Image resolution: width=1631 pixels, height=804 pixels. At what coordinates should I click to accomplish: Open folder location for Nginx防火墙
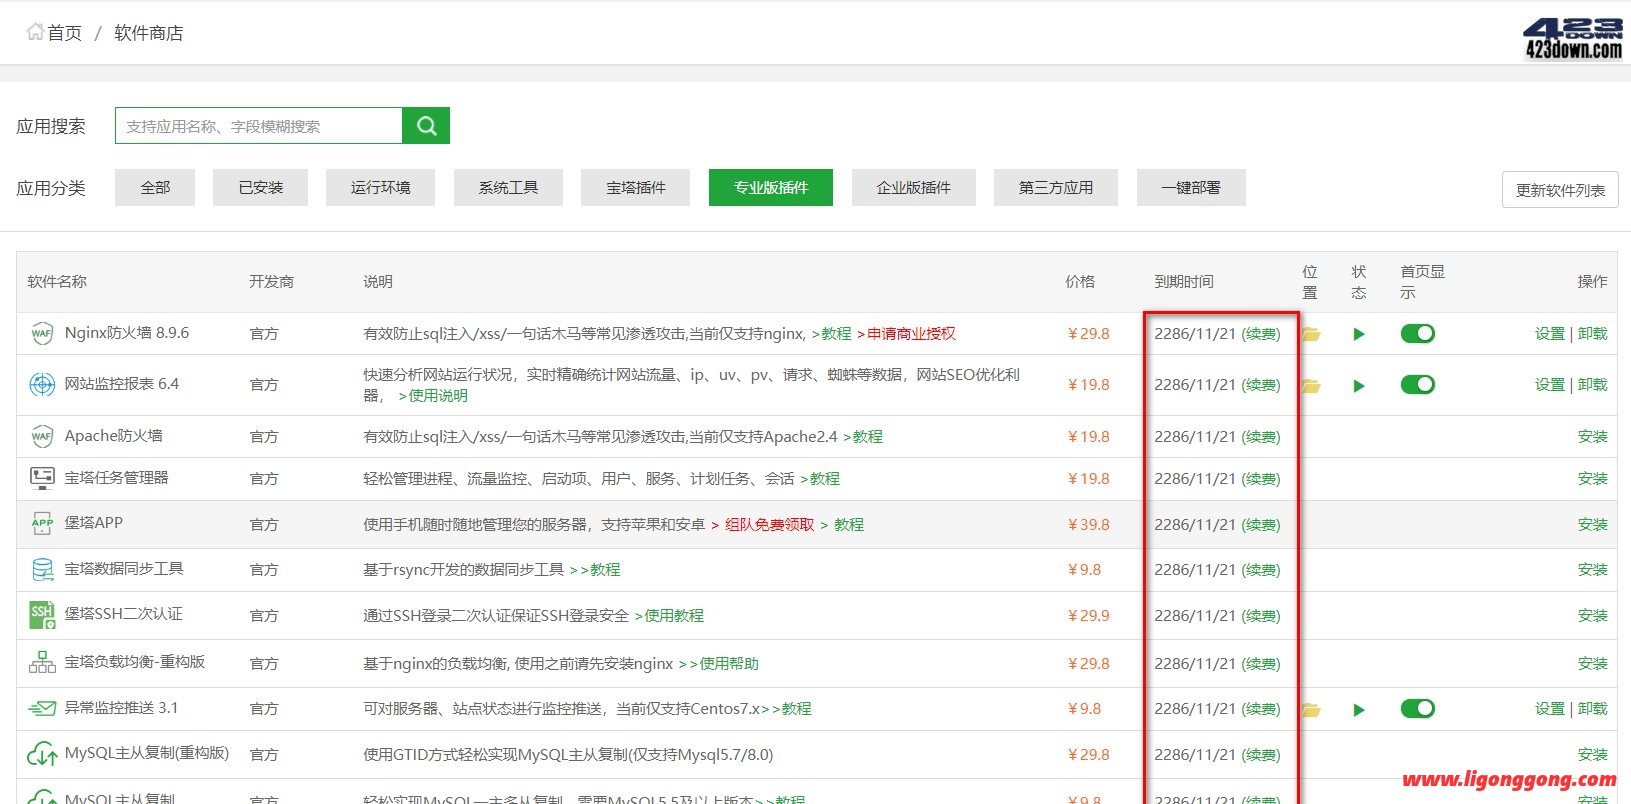(1311, 334)
